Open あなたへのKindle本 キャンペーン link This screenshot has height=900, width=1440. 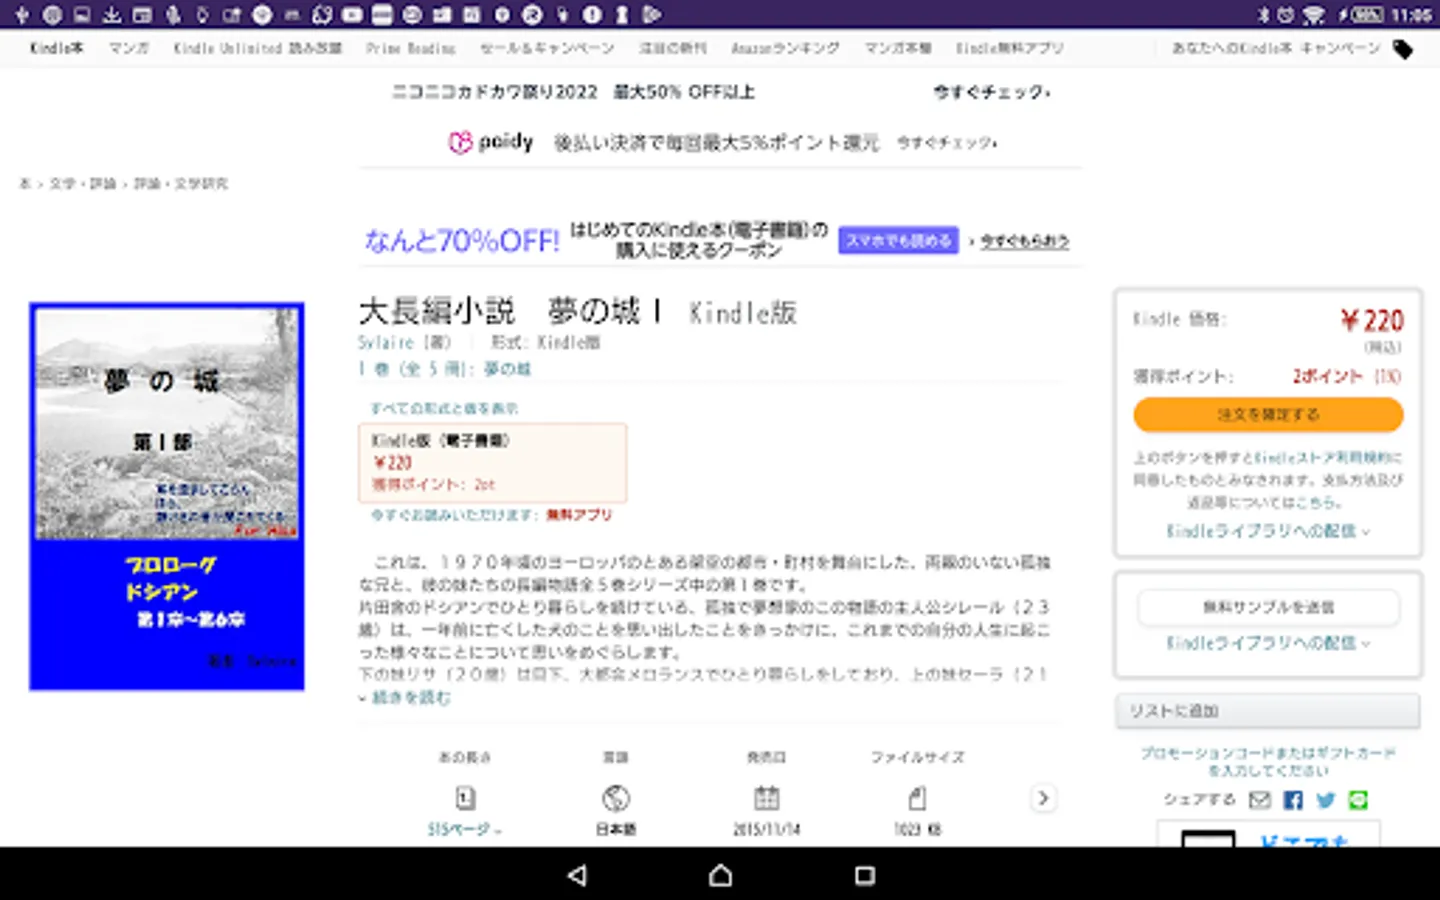[1275, 48]
